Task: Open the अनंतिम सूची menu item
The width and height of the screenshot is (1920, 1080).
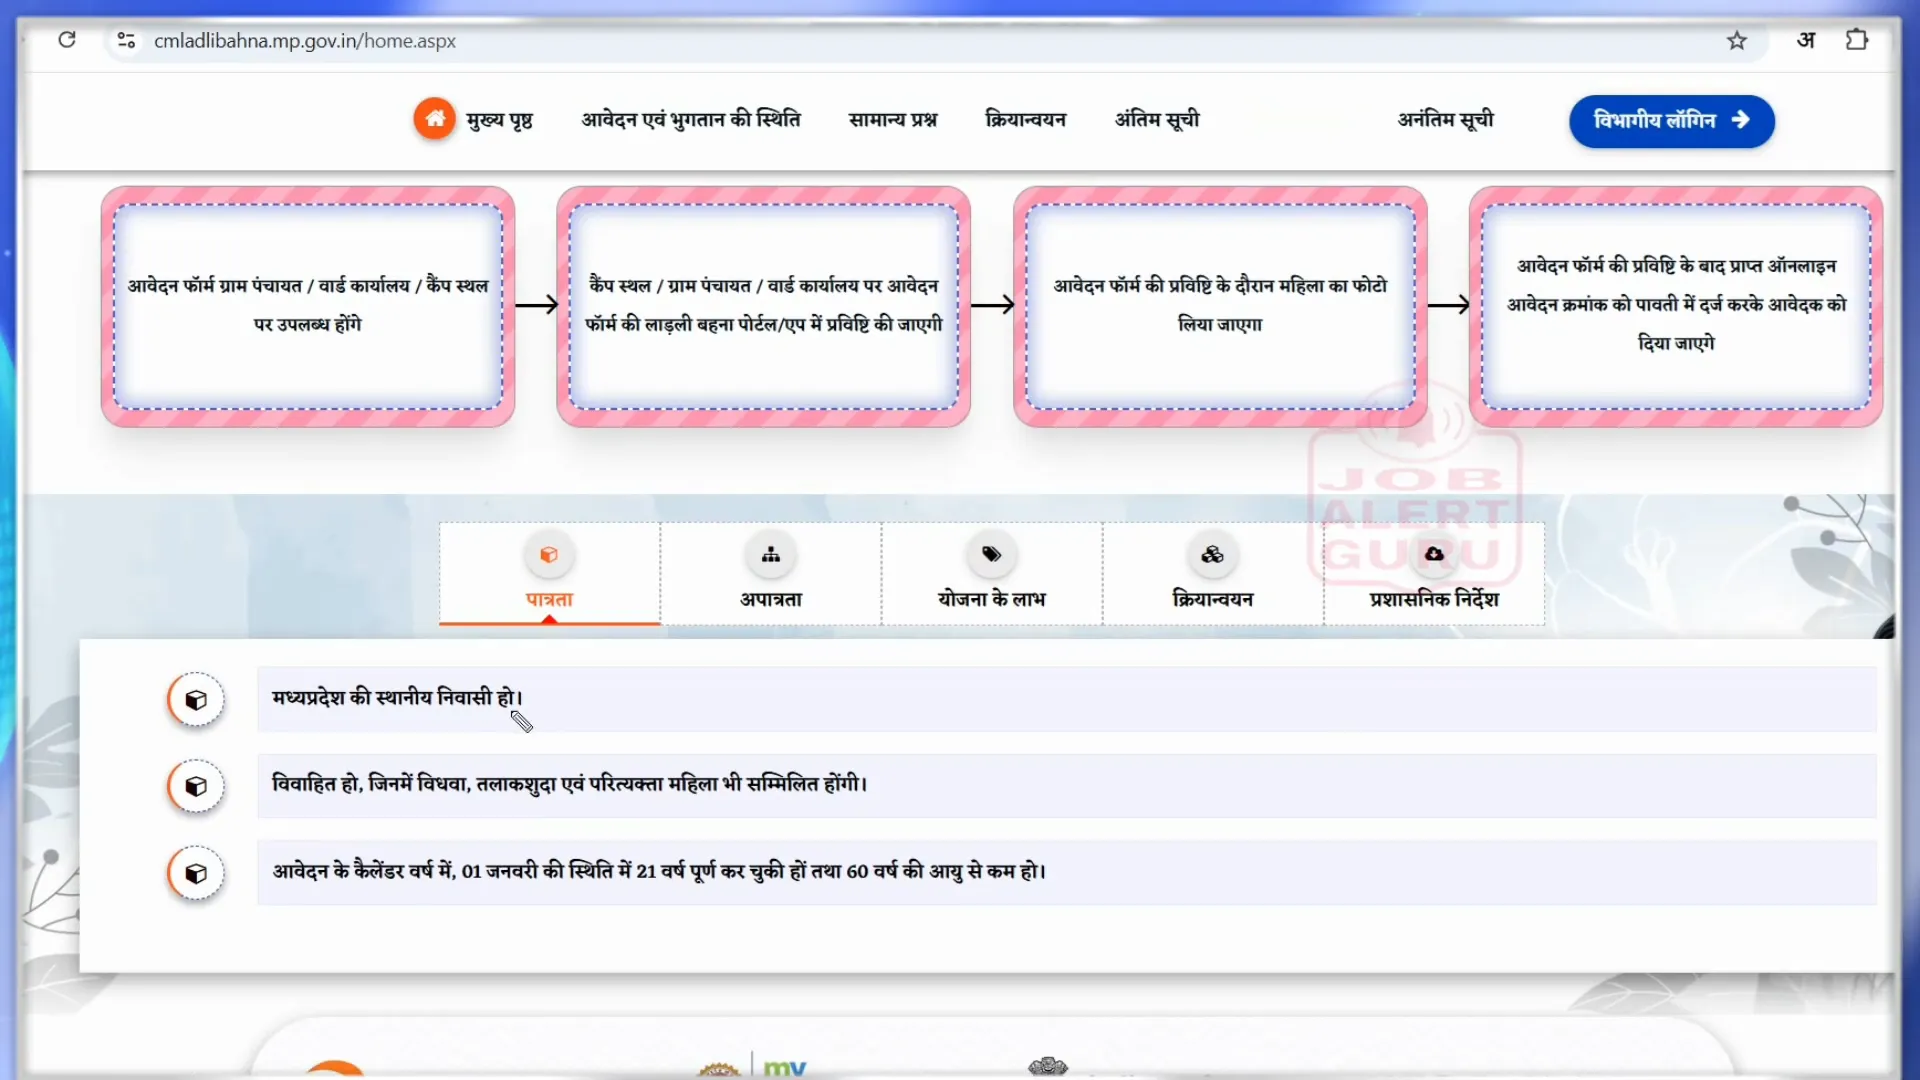Action: (1446, 120)
